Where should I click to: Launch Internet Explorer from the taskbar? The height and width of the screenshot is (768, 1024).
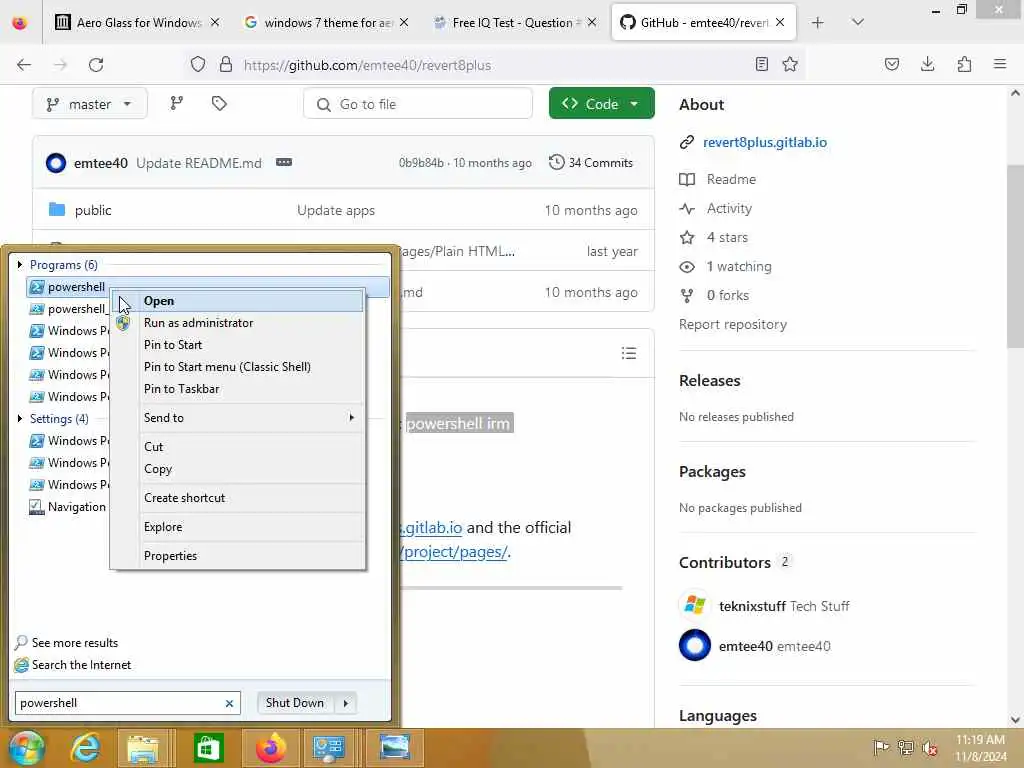pyautogui.click(x=86, y=748)
